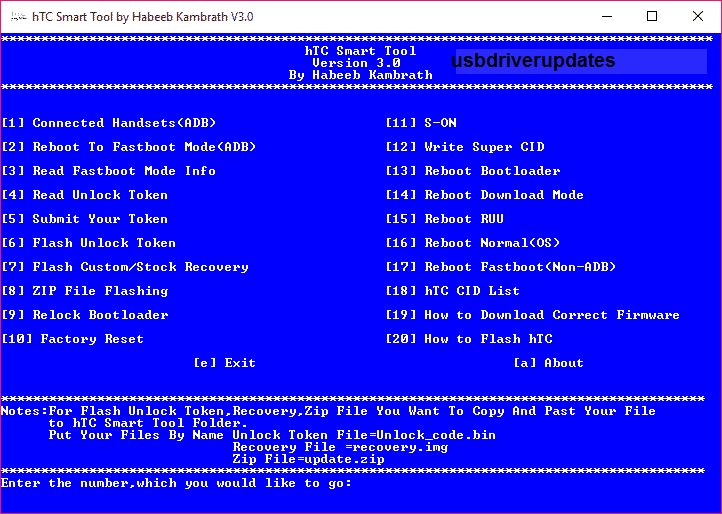The height and width of the screenshot is (514, 722).
Task: Select option [2] Reboot To Fastboot Mode(ADB)
Action: (129, 147)
